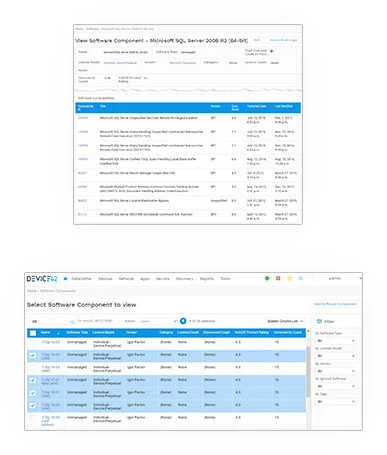This screenshot has height=455, width=387.
Task: Uncheck the checkbox of the fifth component row
Action: click(x=33, y=393)
